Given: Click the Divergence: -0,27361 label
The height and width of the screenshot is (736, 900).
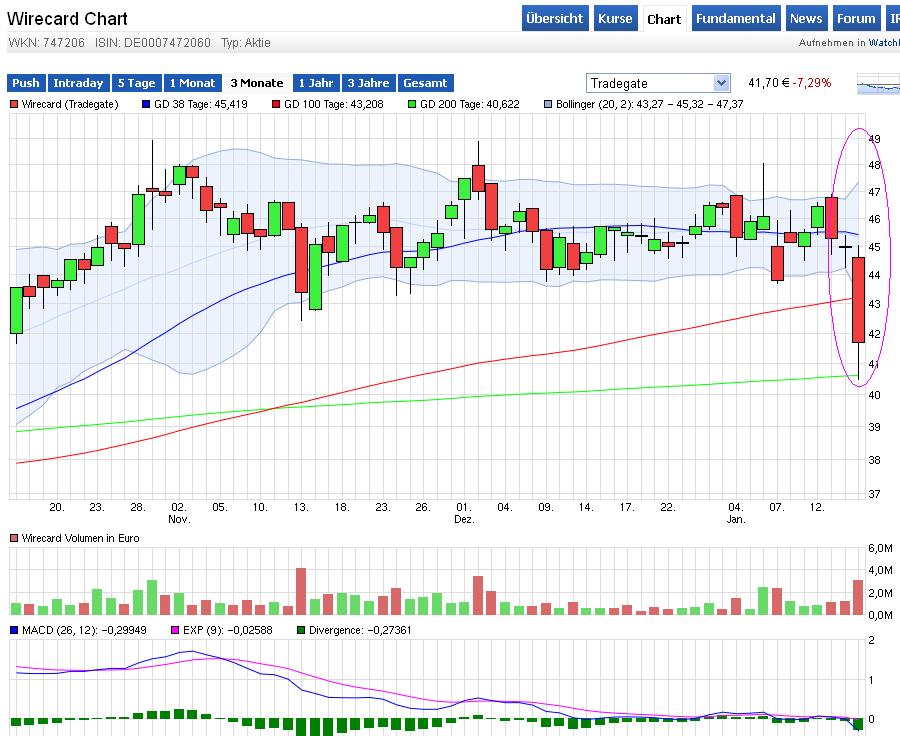Looking at the screenshot, I should click(360, 630).
